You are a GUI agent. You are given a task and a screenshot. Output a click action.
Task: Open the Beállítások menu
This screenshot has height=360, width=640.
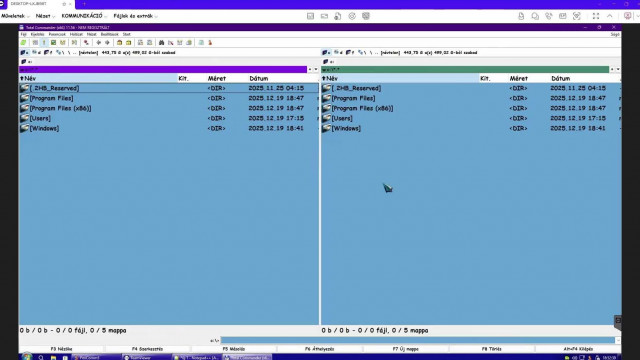[109, 34]
